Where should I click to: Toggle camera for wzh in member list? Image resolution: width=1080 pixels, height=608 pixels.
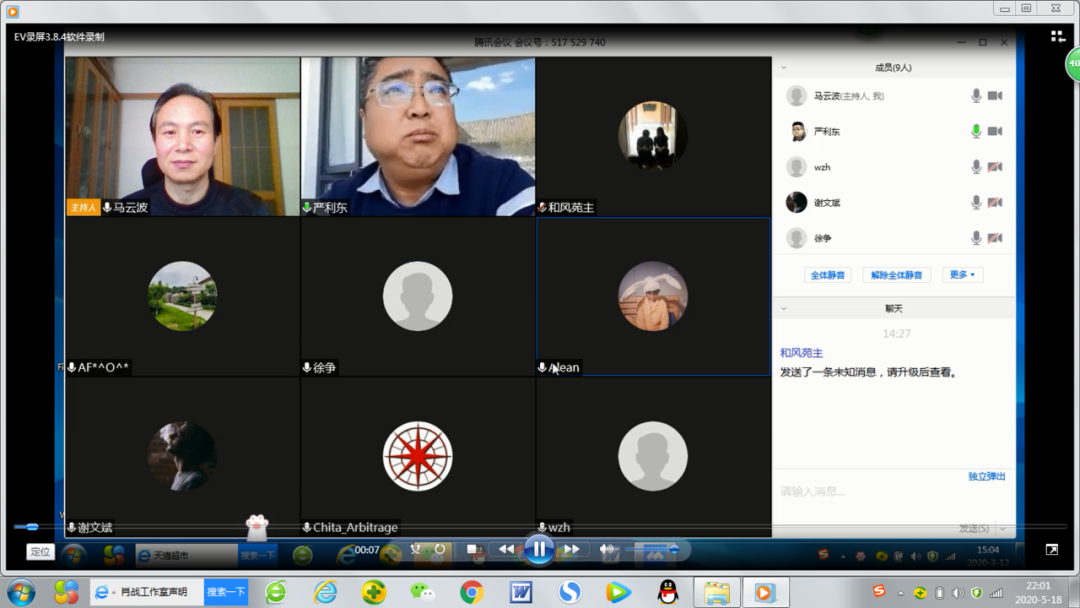[995, 167]
